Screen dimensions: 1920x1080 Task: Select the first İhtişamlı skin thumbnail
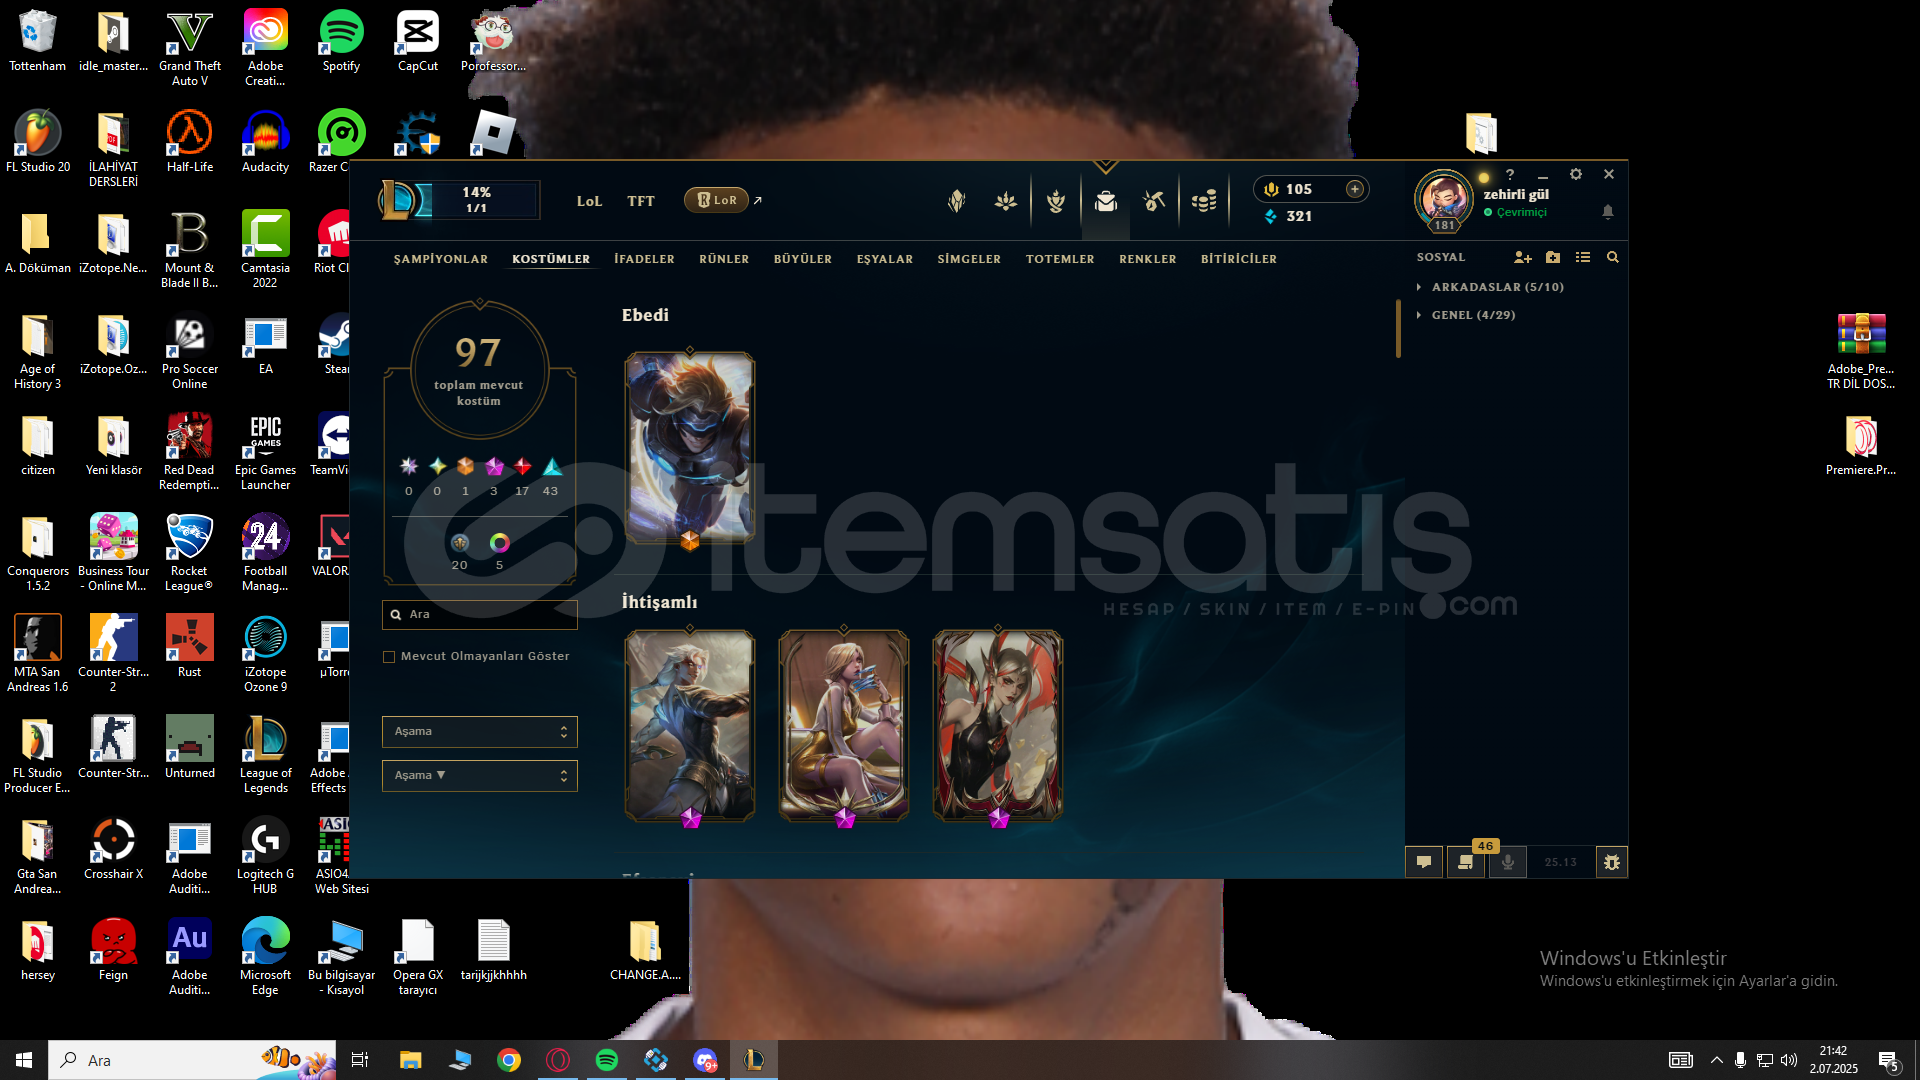point(690,726)
